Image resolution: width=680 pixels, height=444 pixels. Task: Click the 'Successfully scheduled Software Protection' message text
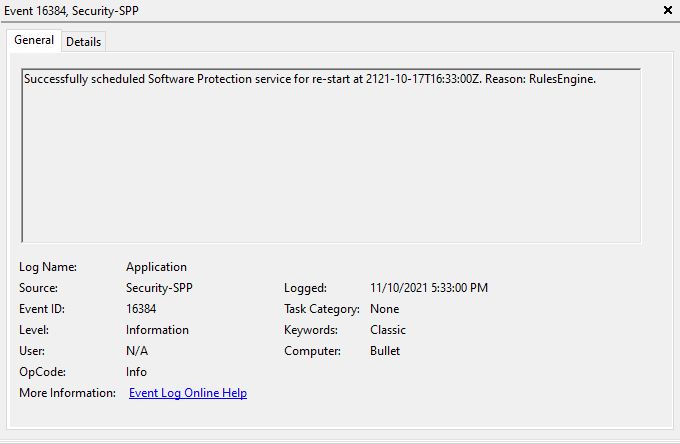click(x=310, y=79)
